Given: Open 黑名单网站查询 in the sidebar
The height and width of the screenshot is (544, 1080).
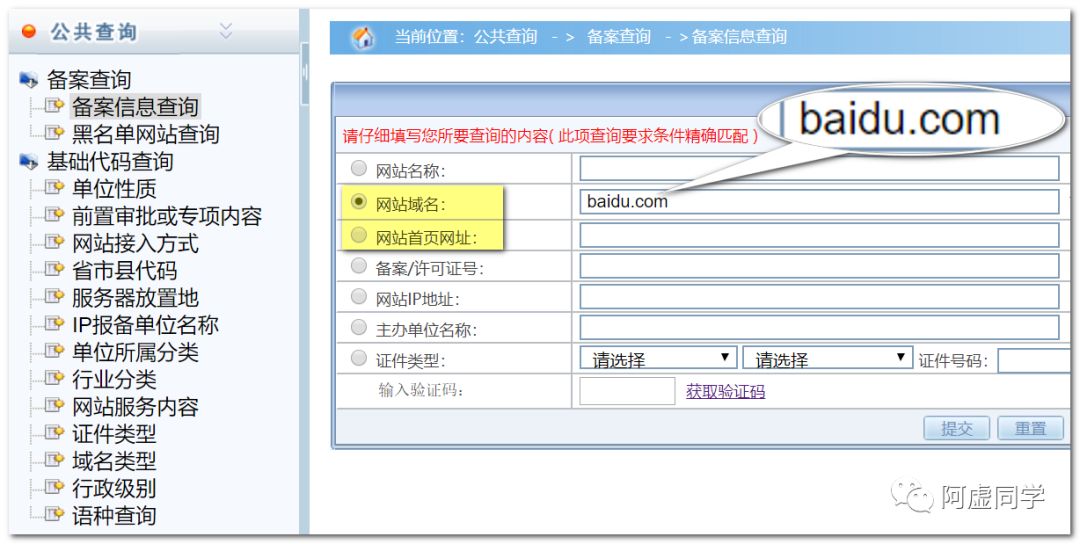Looking at the screenshot, I should (146, 134).
